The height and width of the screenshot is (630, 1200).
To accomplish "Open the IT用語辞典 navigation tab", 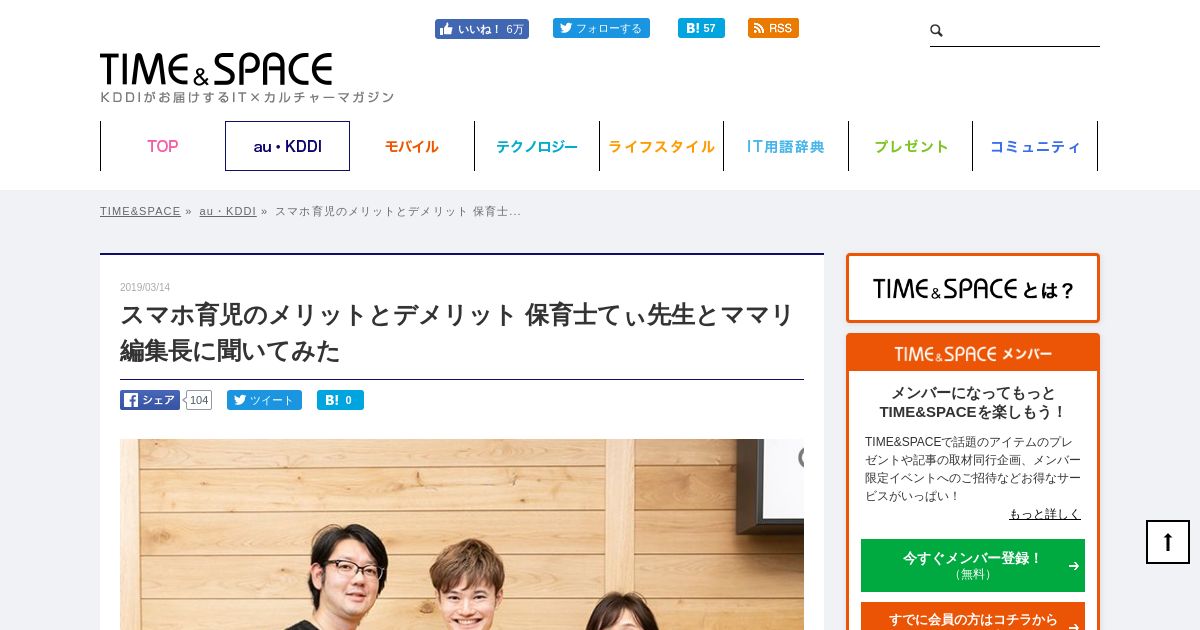I will [786, 146].
